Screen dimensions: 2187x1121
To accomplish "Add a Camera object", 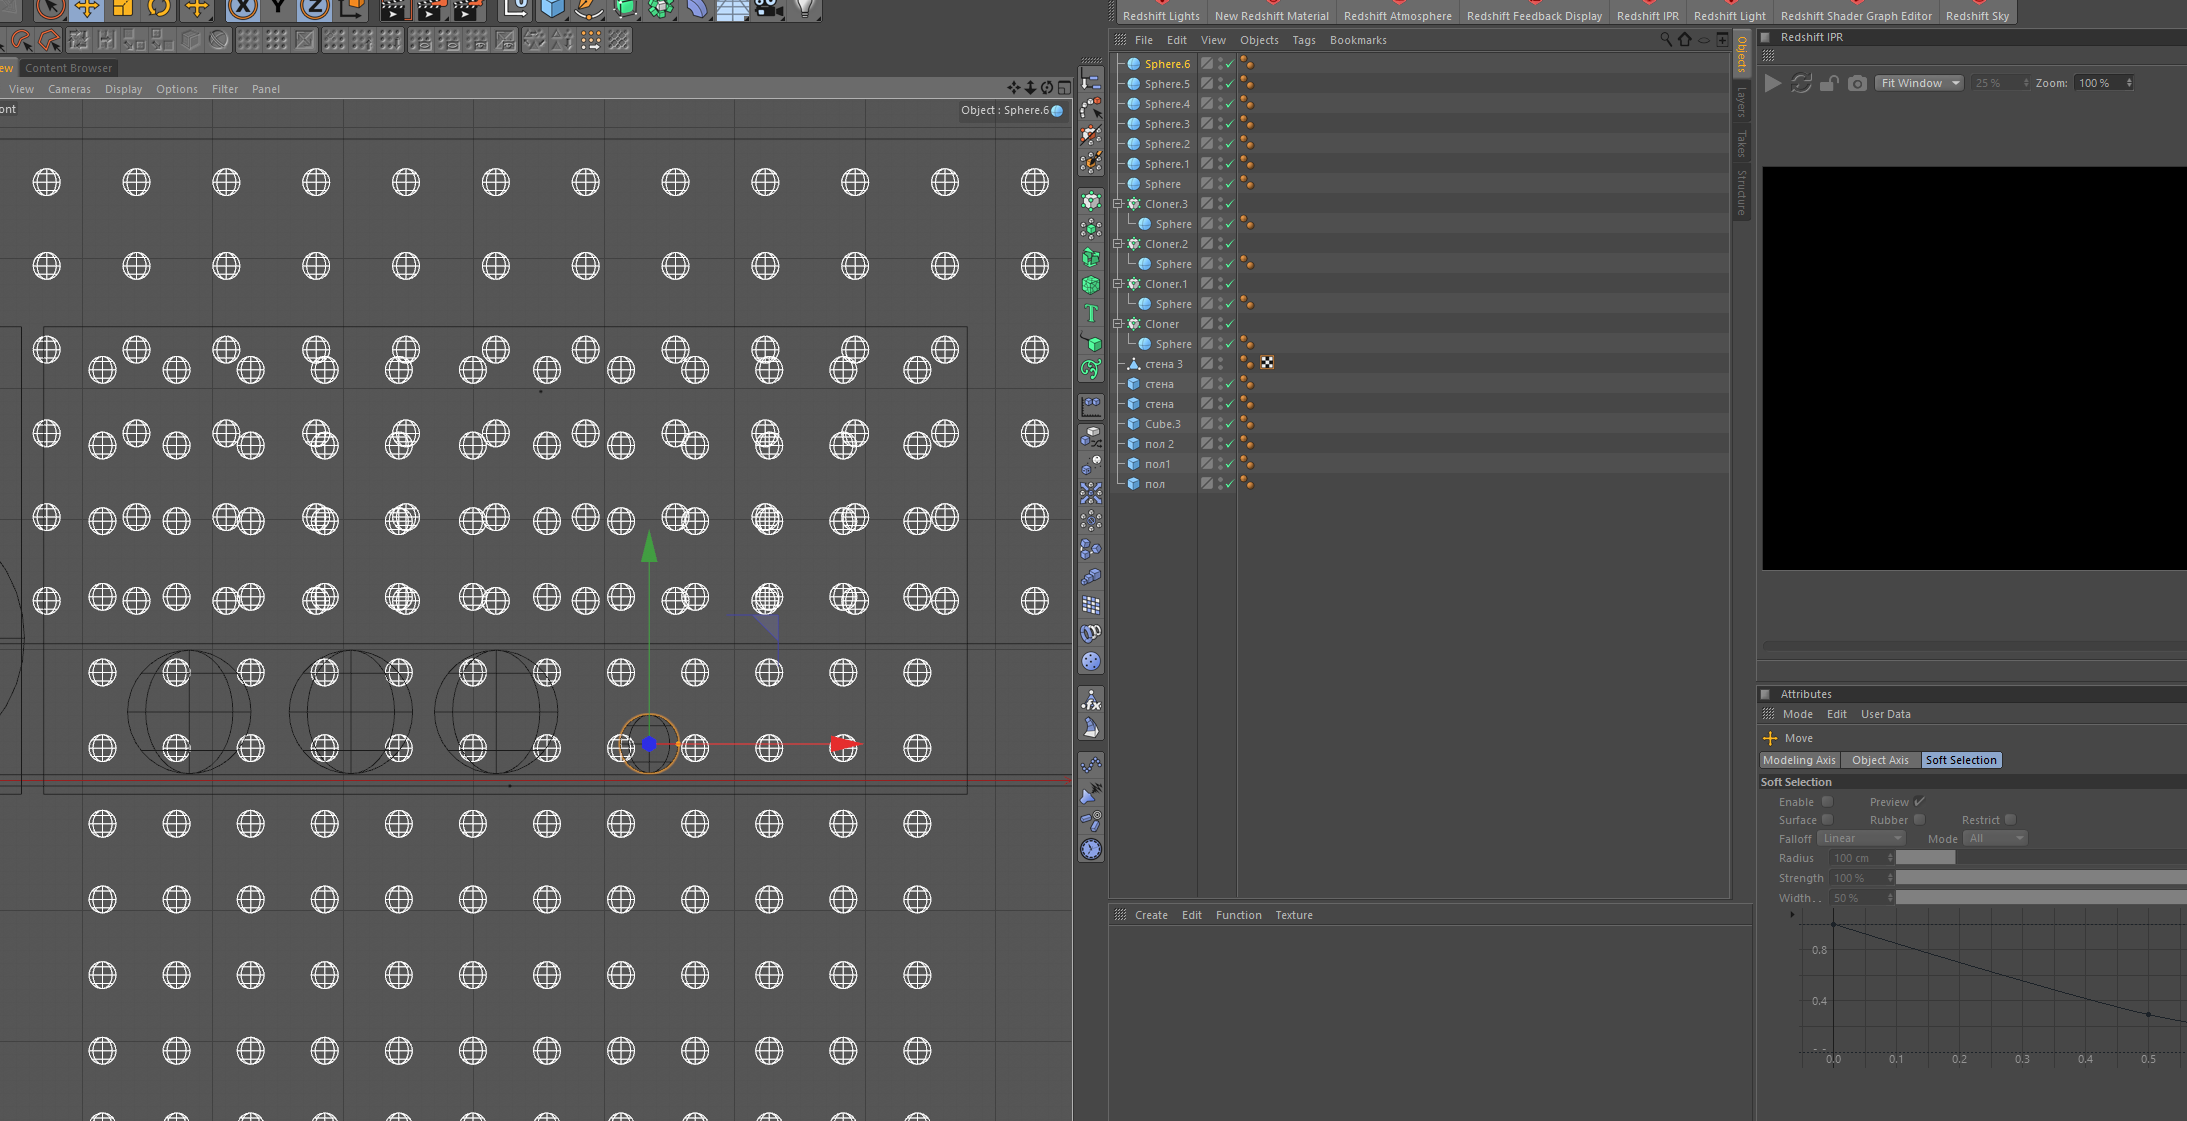I will point(768,9).
